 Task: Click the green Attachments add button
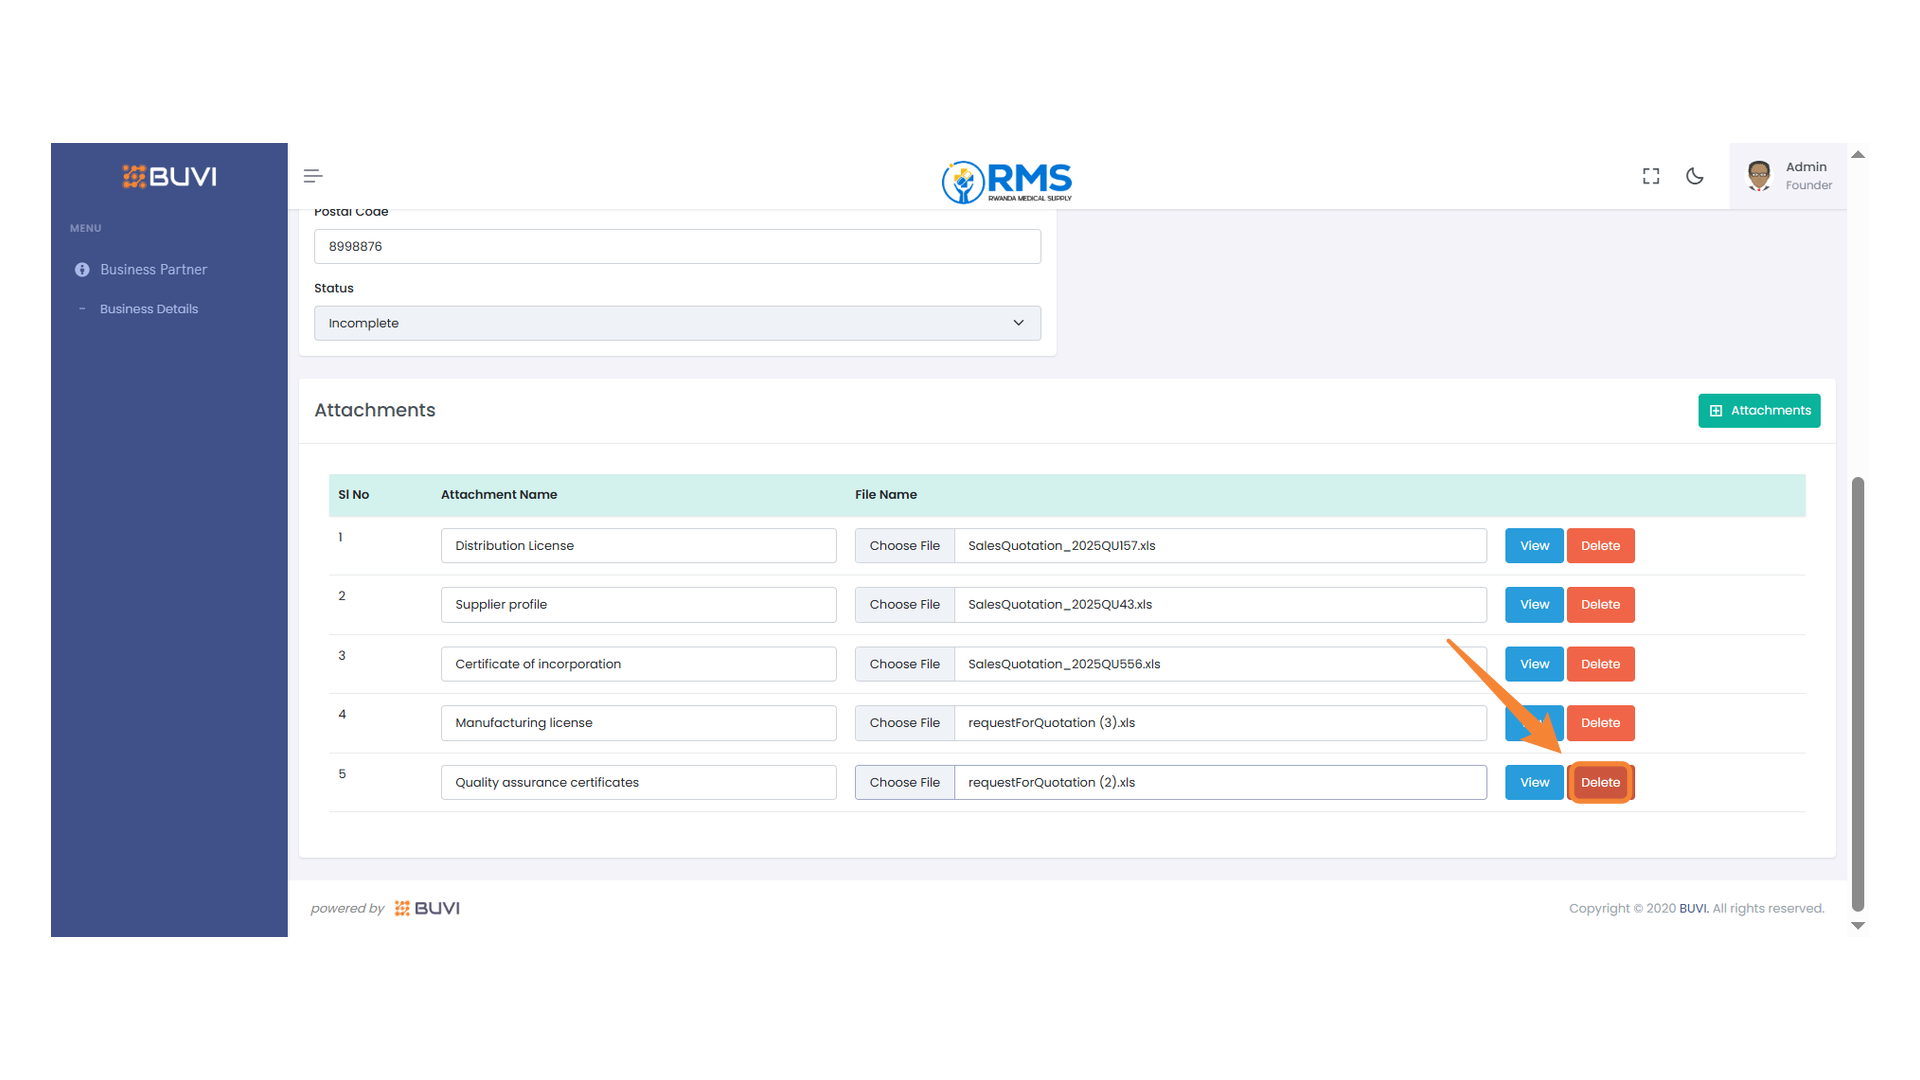pos(1758,411)
